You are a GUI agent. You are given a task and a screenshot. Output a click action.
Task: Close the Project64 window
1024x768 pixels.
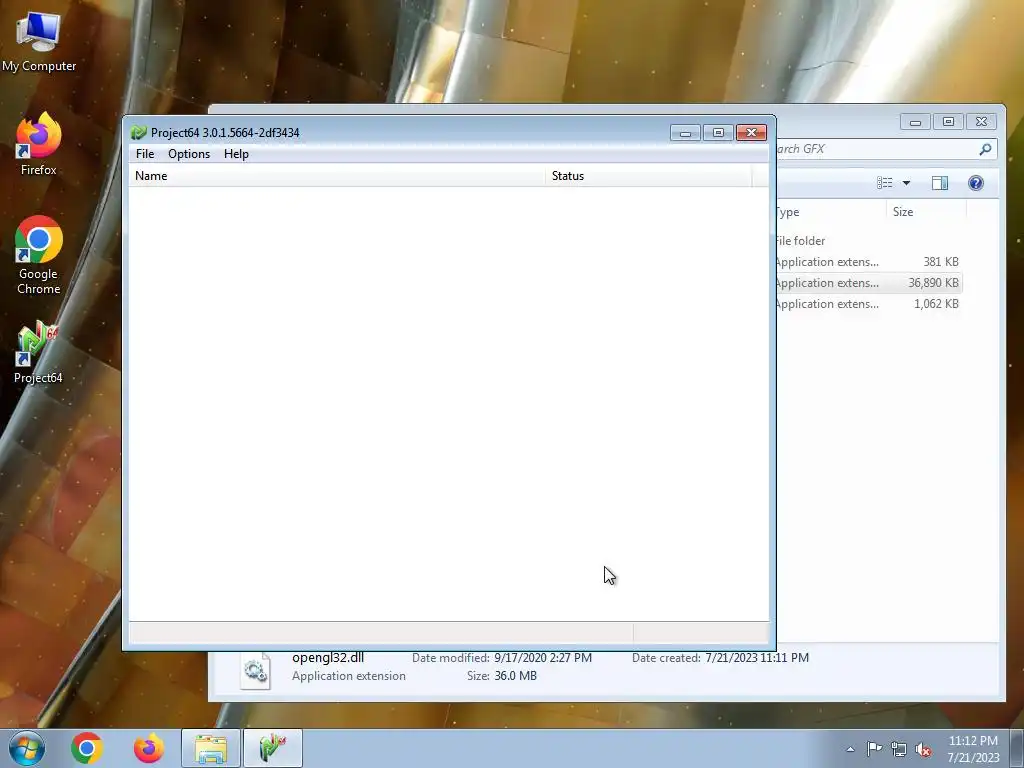tap(751, 133)
